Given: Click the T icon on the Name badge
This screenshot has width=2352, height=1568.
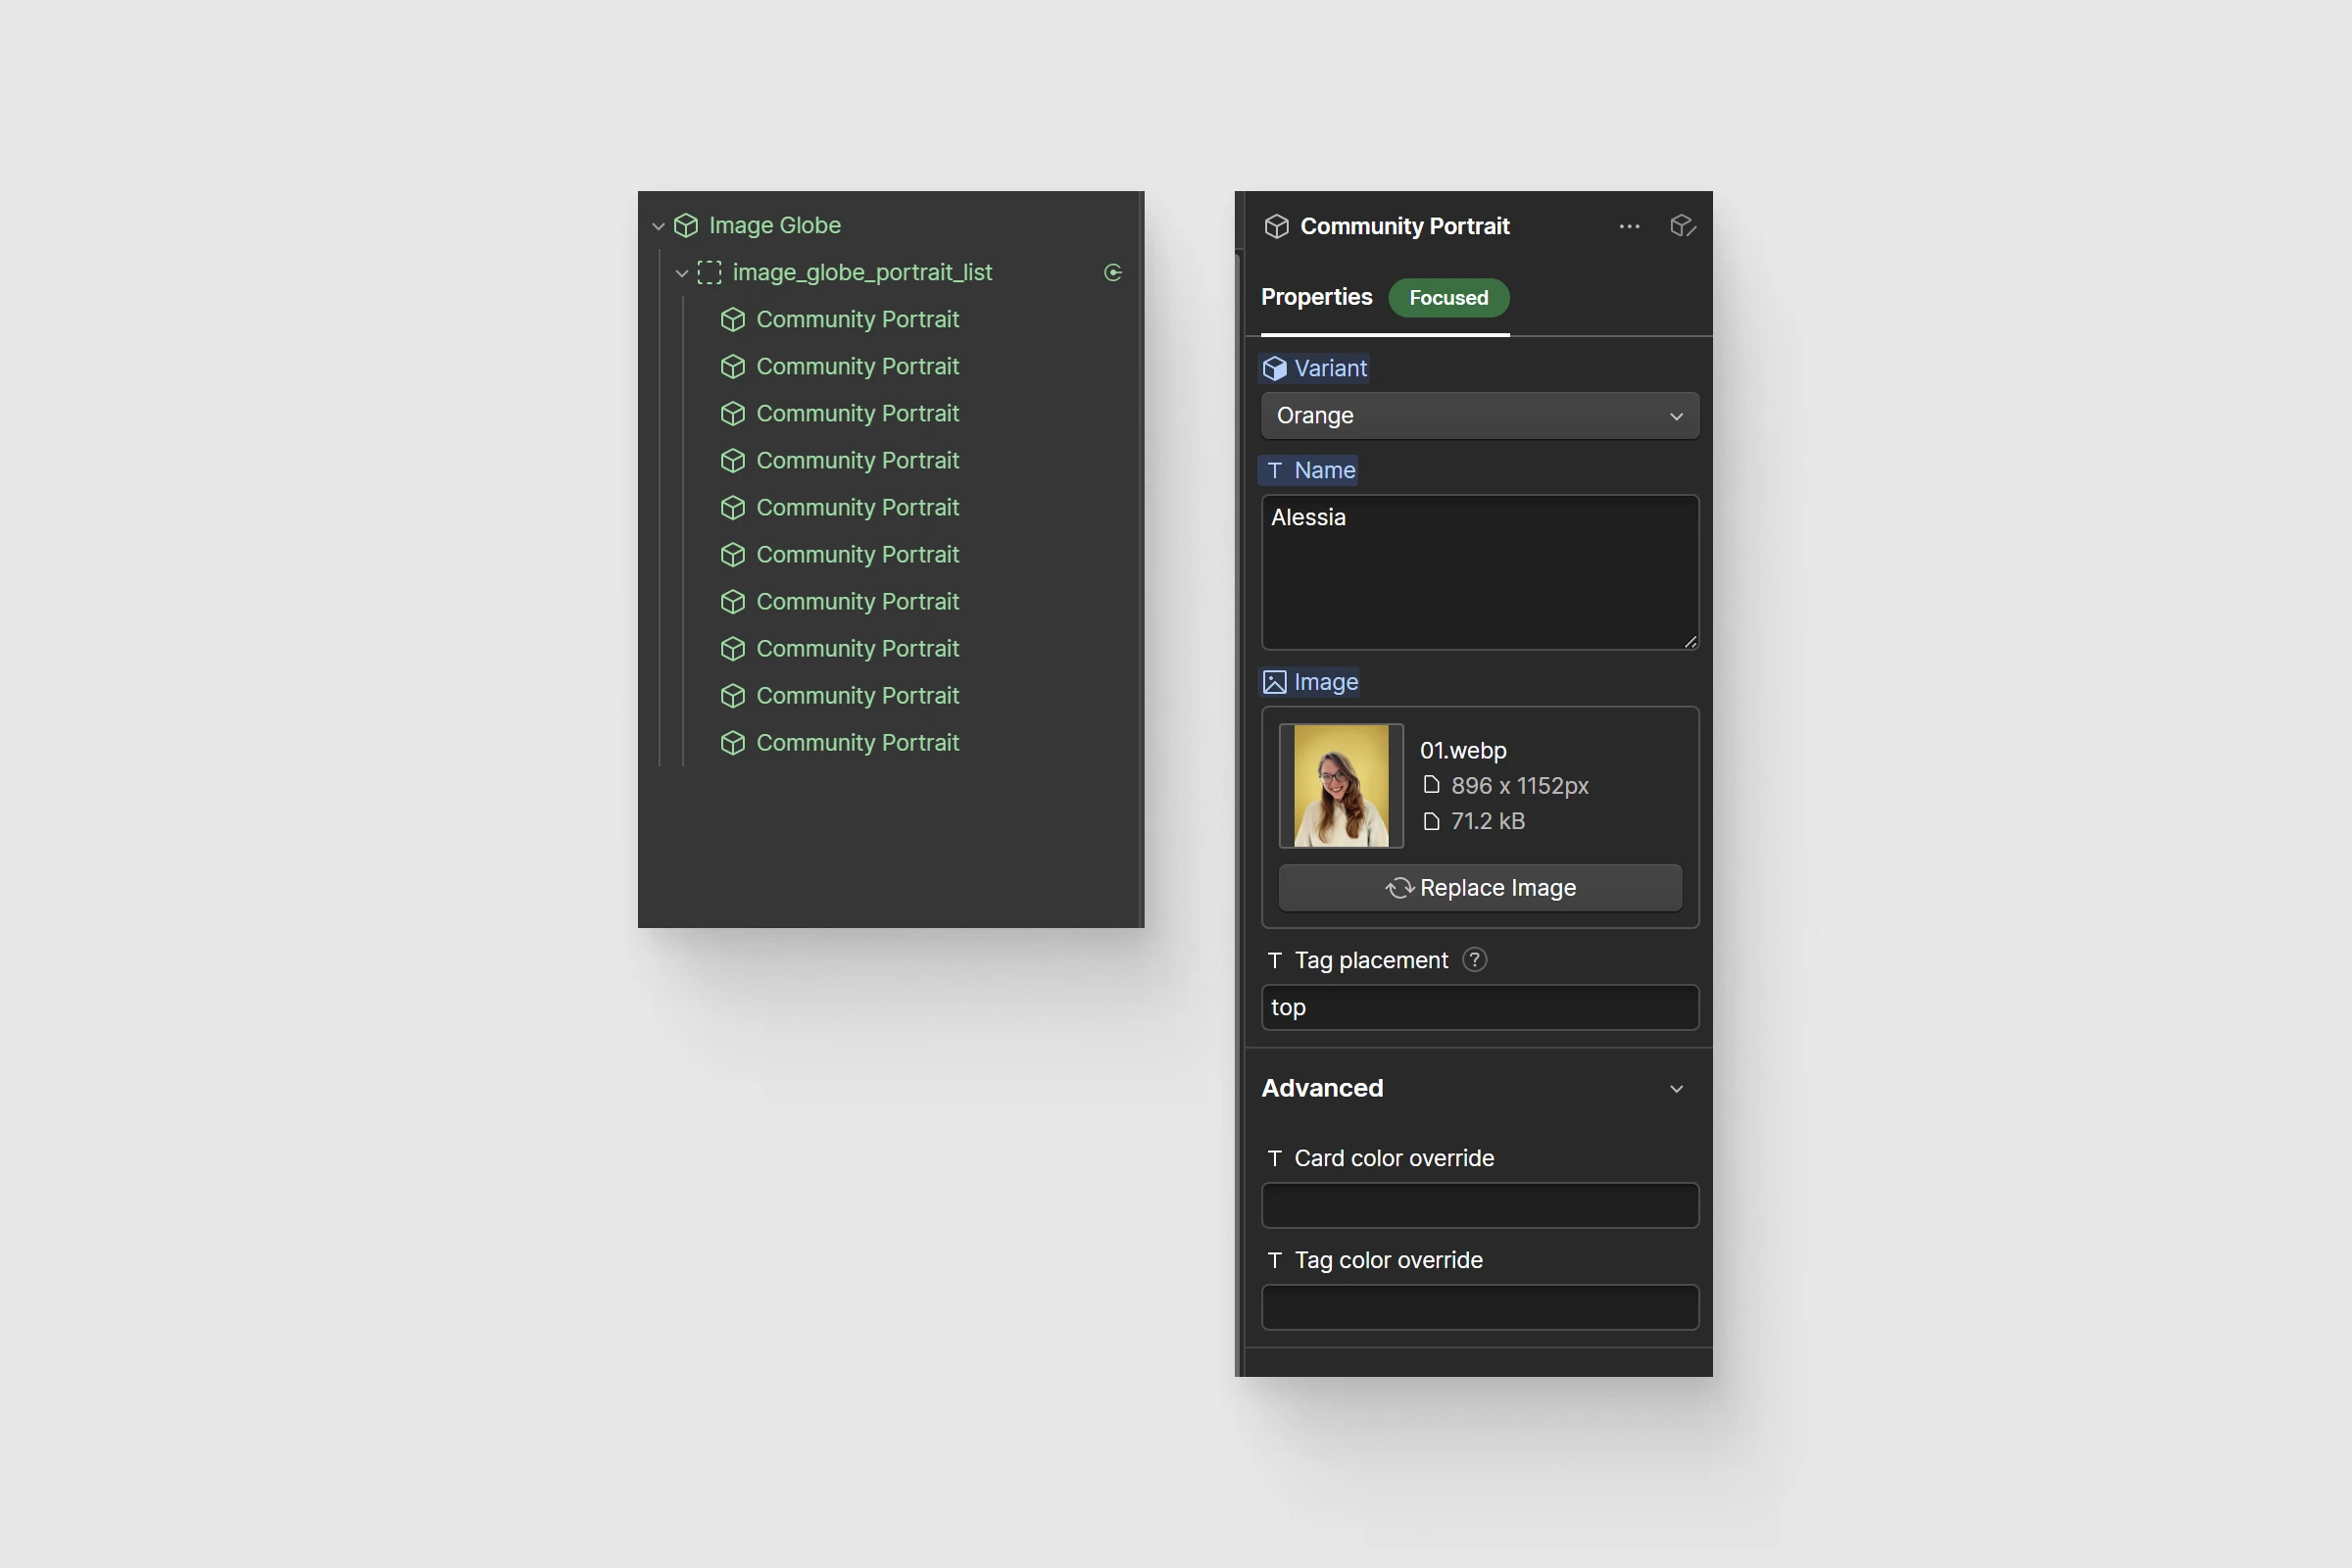Looking at the screenshot, I should [1275, 470].
